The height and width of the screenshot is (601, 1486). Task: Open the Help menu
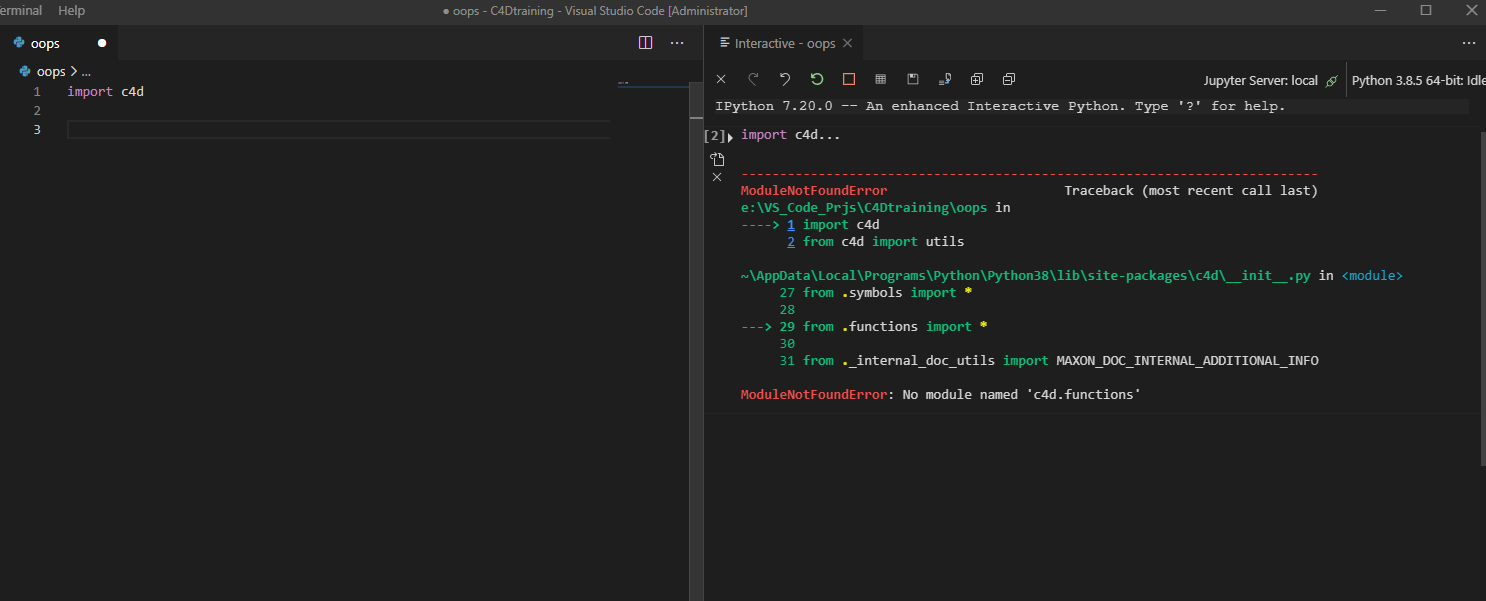tap(72, 10)
